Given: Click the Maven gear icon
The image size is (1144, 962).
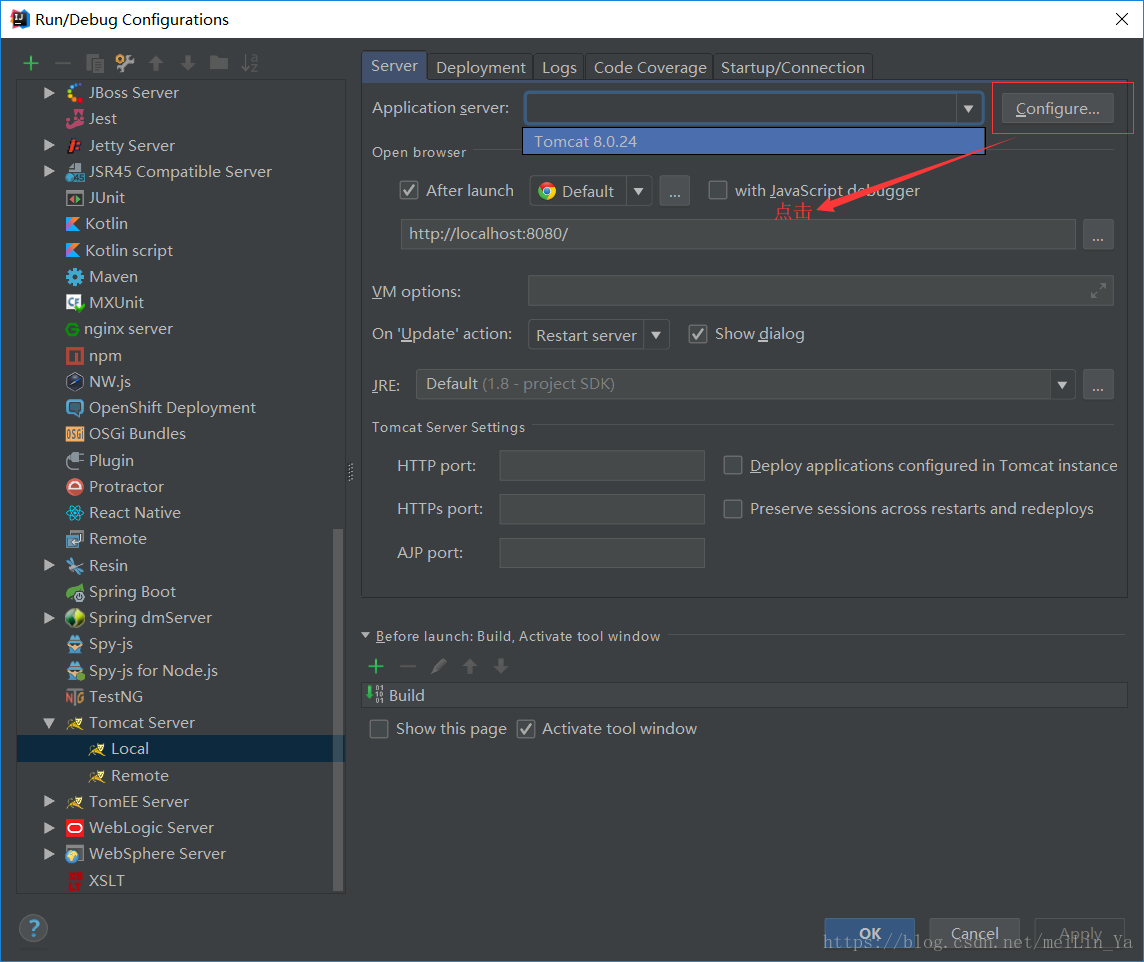Looking at the screenshot, I should click(74, 277).
